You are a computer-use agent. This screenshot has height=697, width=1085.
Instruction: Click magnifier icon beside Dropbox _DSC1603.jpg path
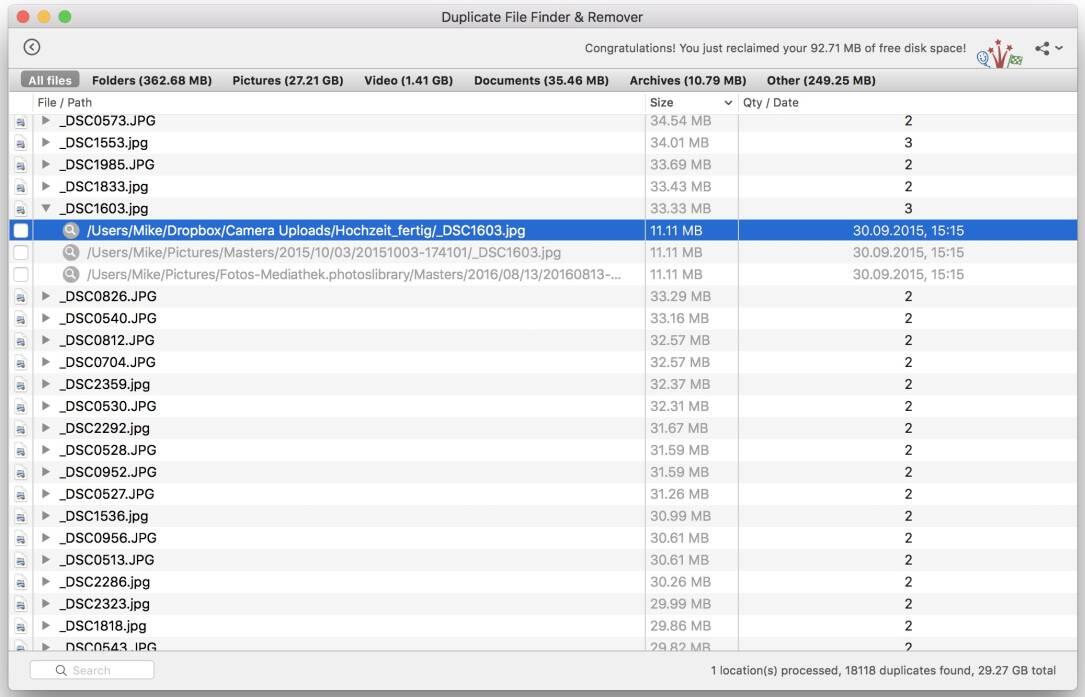pos(71,231)
